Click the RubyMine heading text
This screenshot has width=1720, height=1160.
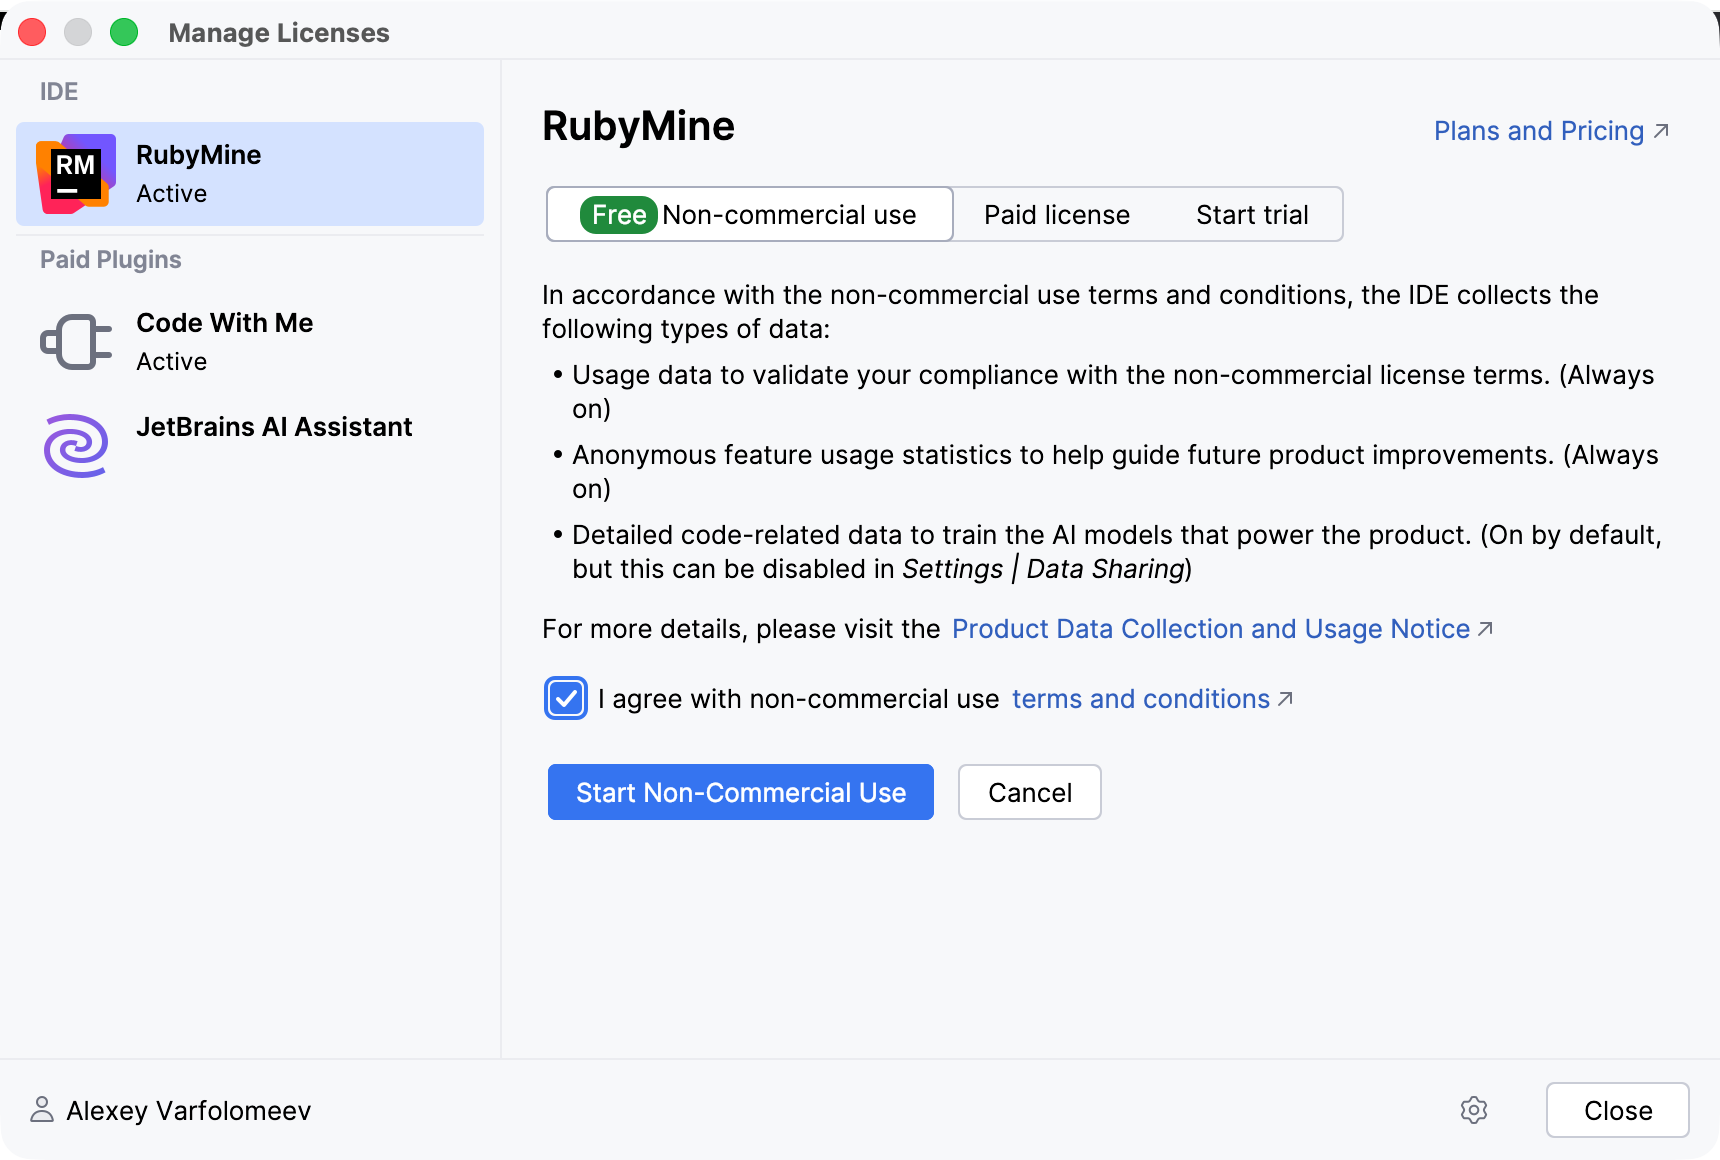coord(638,126)
